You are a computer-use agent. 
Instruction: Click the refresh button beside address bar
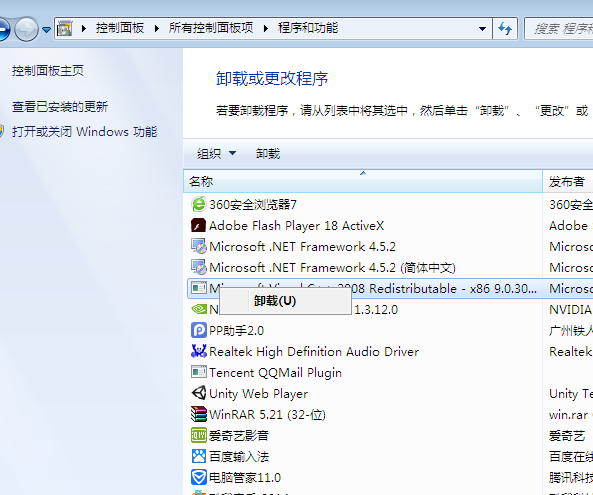pos(505,28)
